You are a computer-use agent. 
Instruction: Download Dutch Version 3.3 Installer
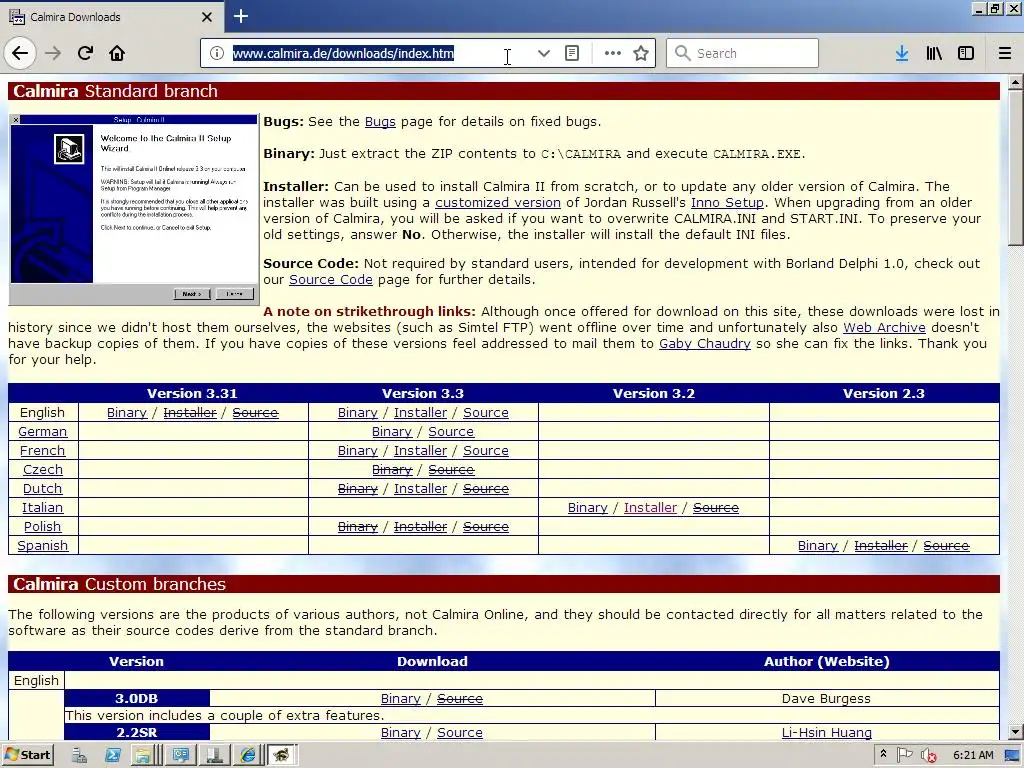point(420,488)
